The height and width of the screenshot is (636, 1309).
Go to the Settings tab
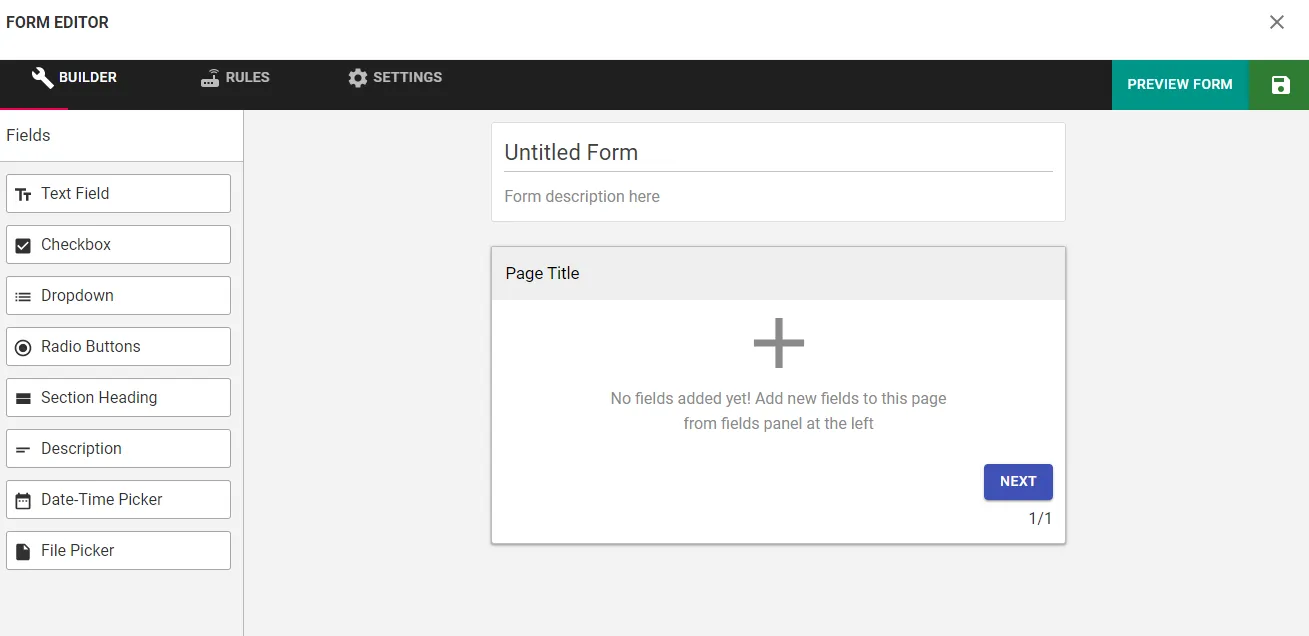point(395,78)
